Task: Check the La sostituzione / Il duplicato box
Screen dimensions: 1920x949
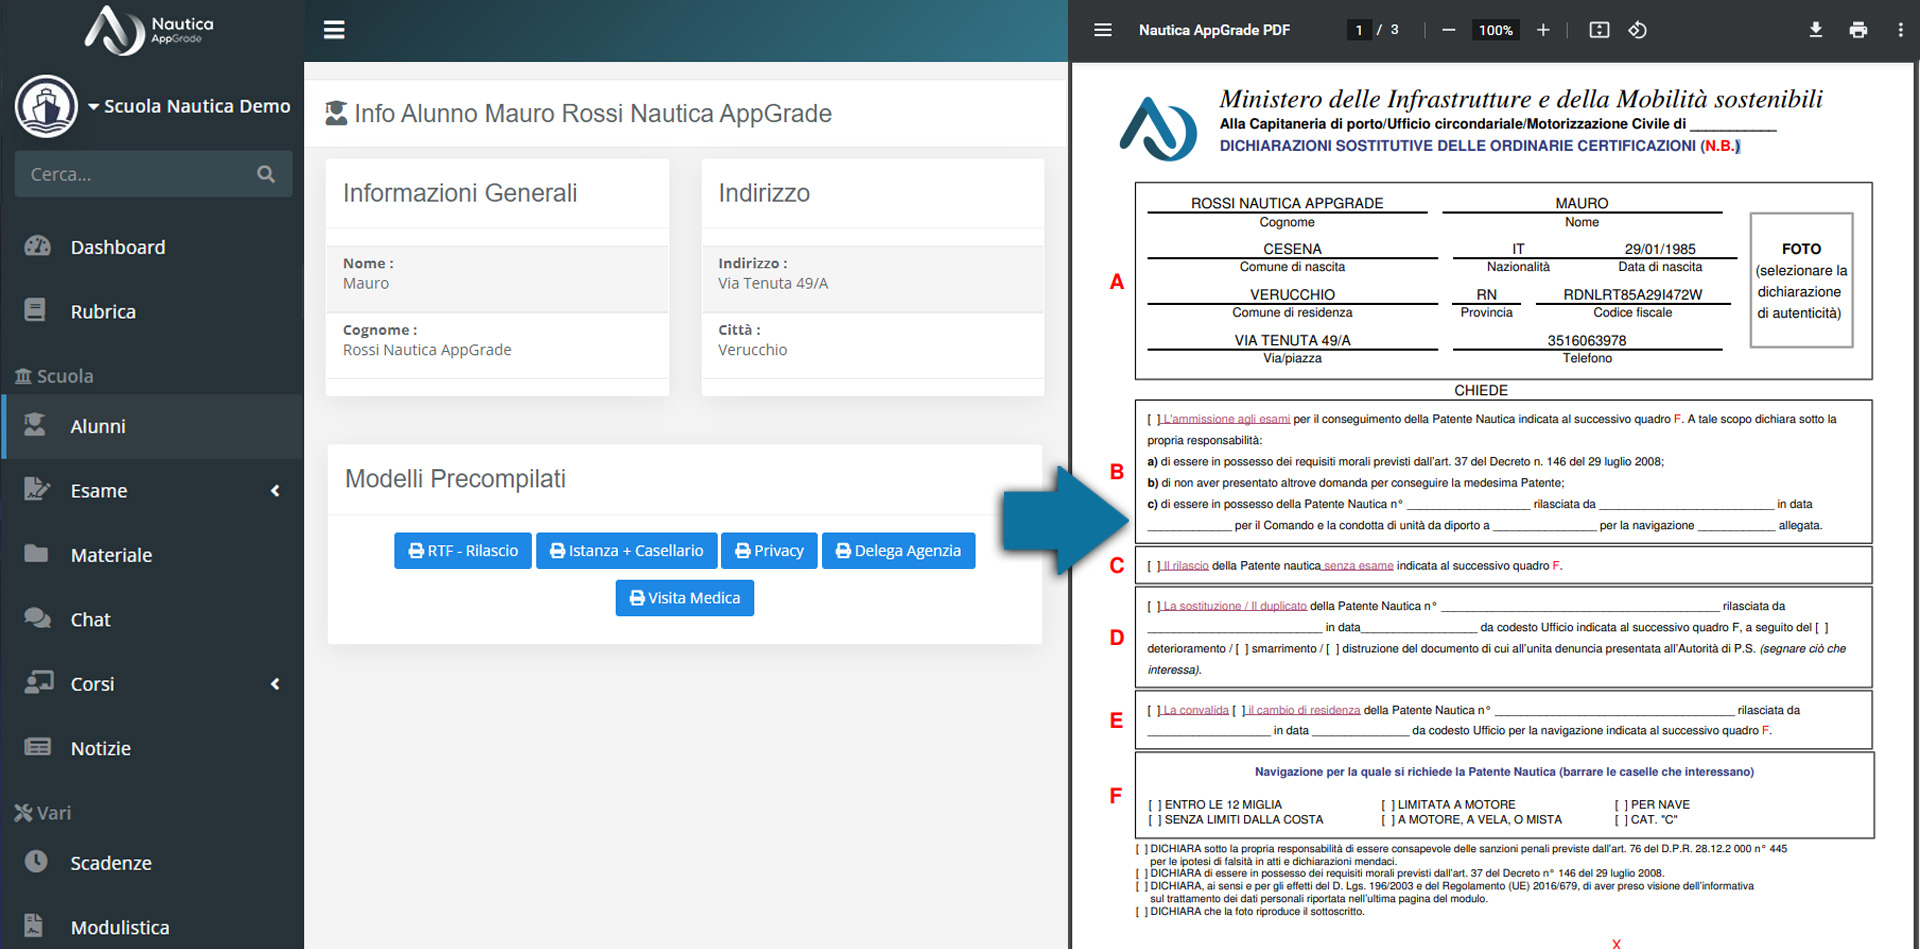Action: [x=1154, y=606]
